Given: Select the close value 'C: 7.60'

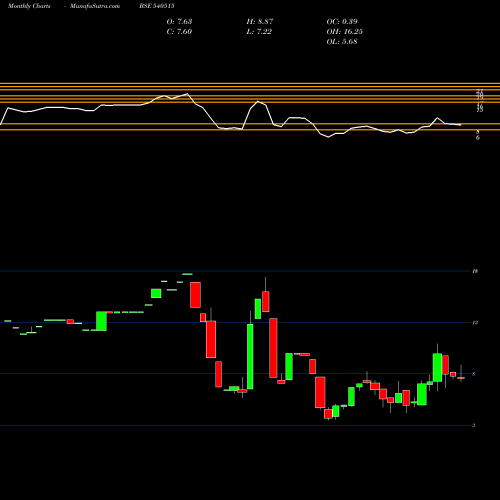Looking at the screenshot, I should [179, 32].
